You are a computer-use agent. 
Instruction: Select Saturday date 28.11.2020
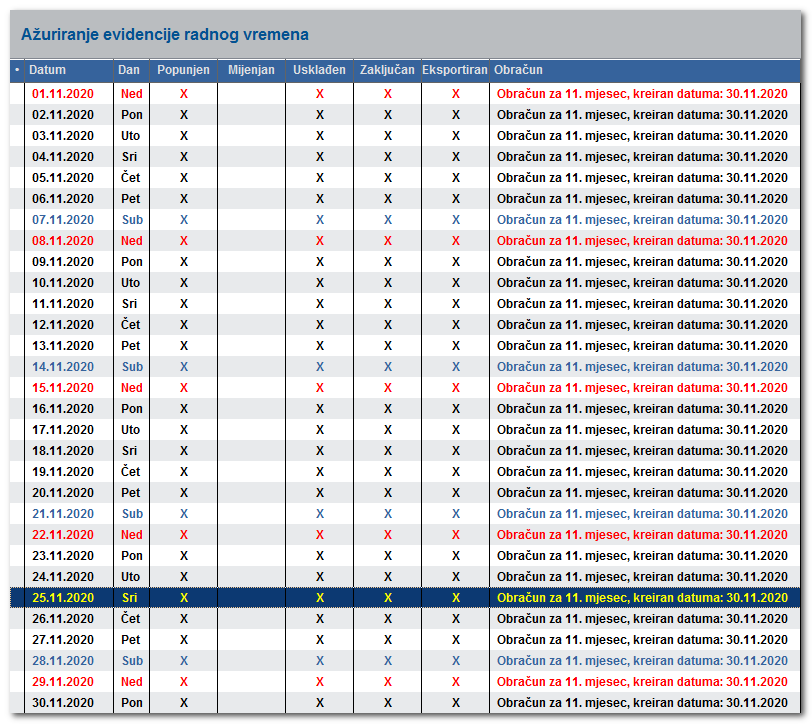[63, 661]
